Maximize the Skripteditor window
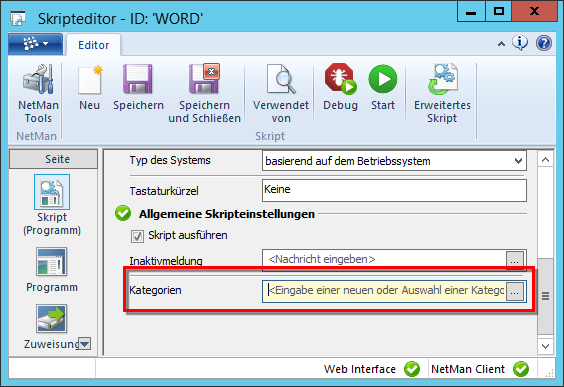564x387 pixels. [x=499, y=11]
